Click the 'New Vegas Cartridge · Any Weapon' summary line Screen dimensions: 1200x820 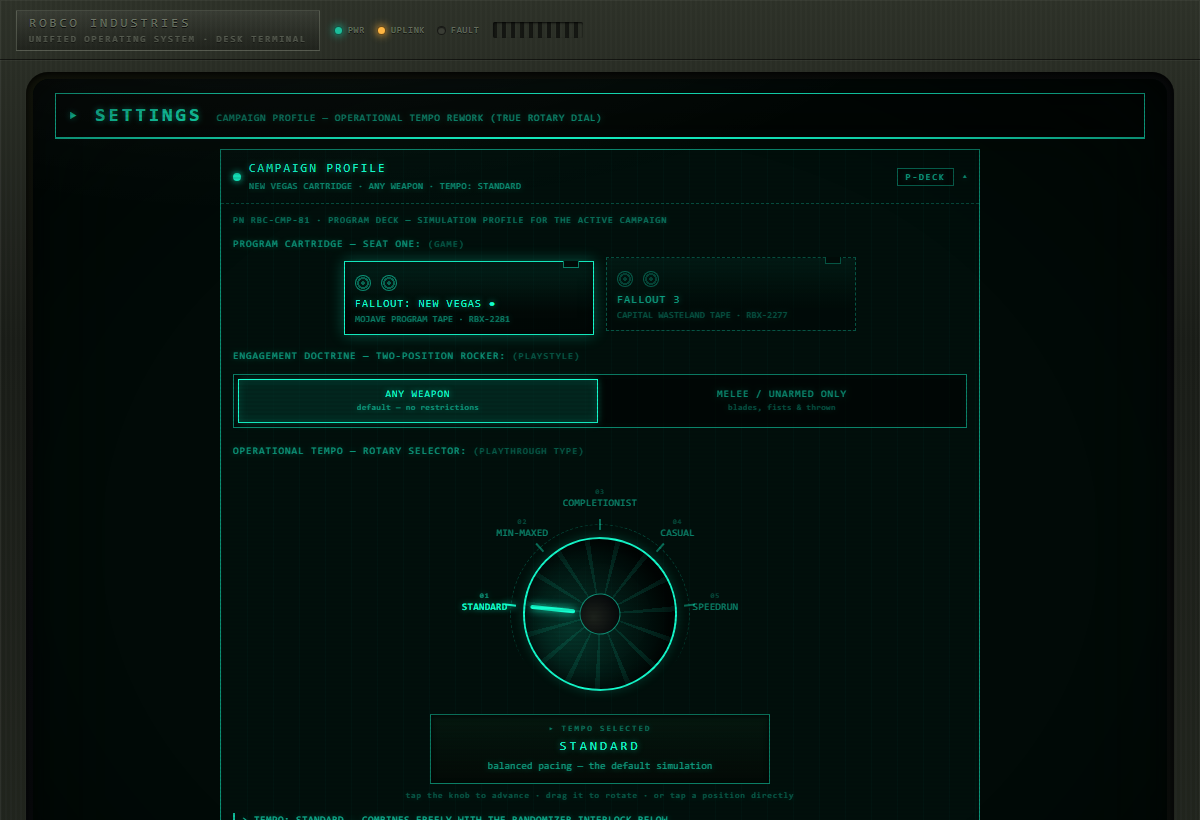click(x=384, y=186)
